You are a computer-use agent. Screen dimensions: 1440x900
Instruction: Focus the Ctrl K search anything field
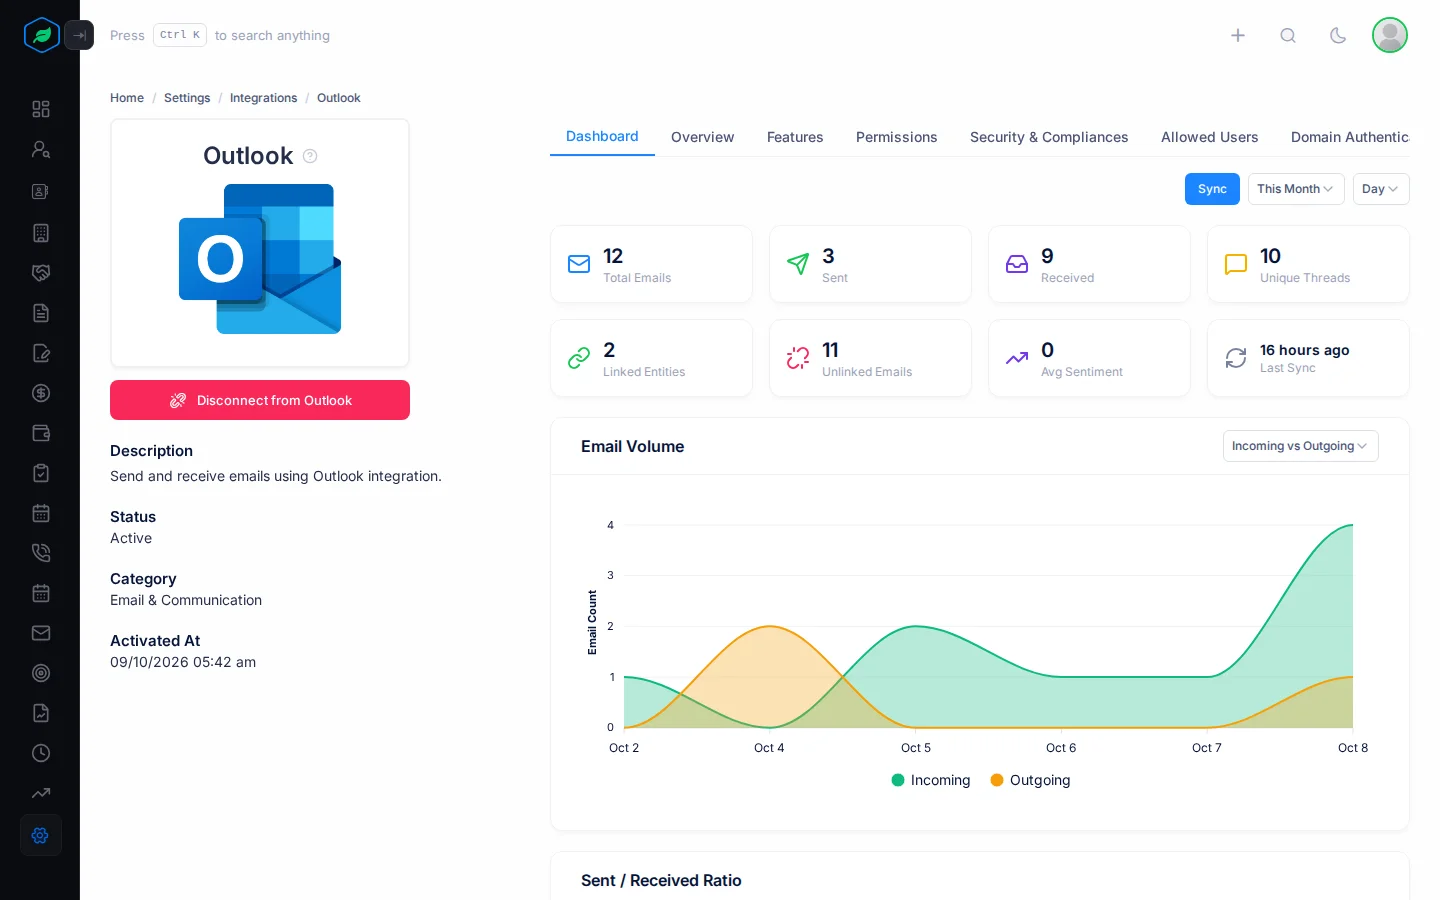point(220,35)
